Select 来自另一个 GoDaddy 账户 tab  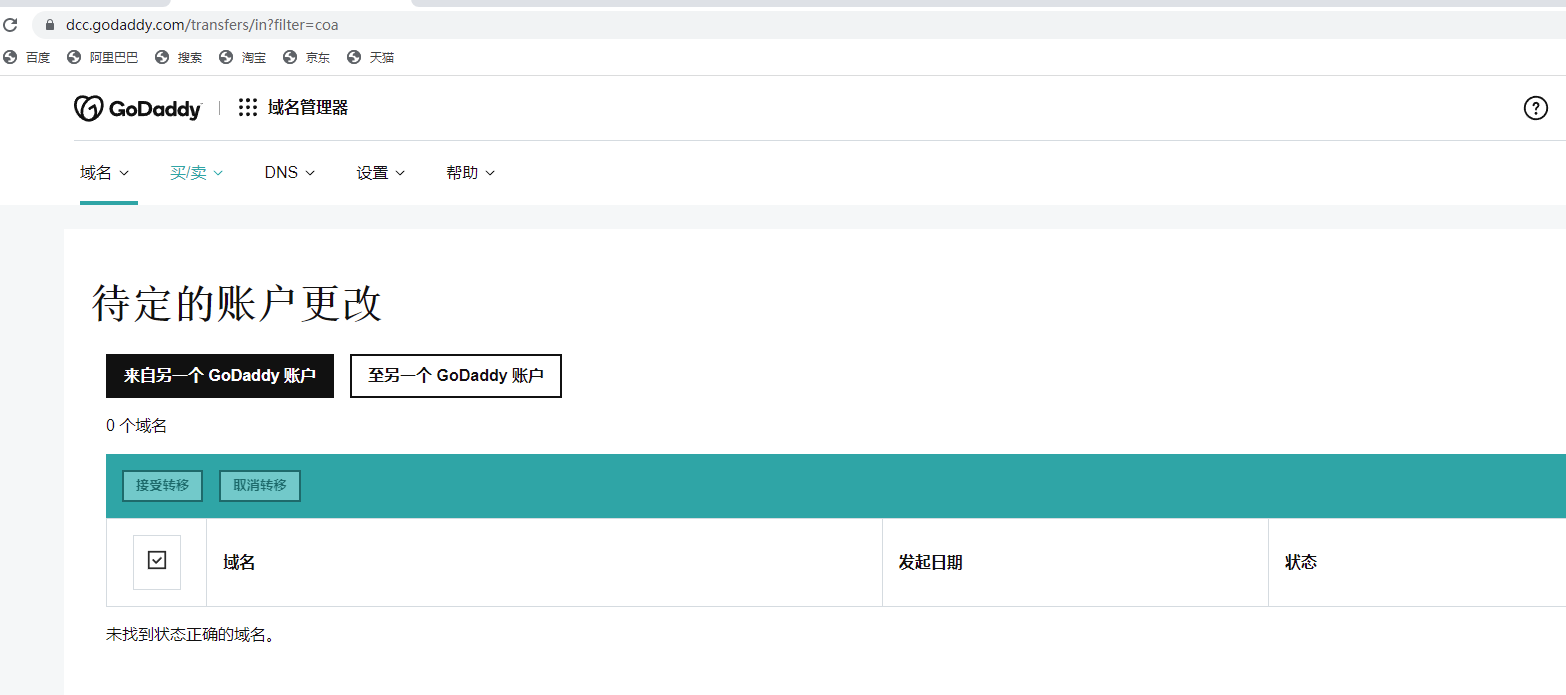tap(220, 376)
